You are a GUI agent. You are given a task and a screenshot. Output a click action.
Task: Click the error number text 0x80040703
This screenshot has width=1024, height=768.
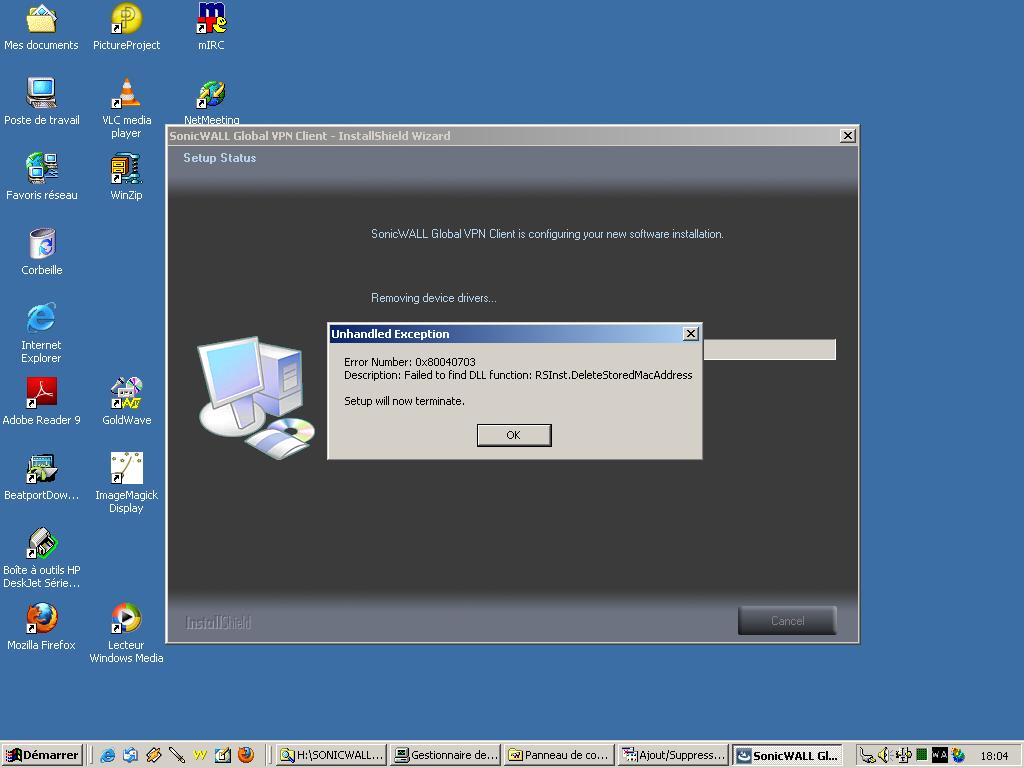[445, 362]
